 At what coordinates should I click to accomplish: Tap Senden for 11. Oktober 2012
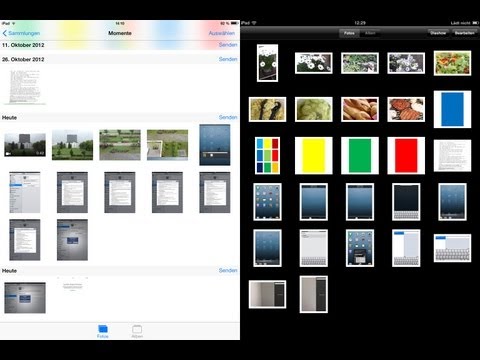click(228, 45)
